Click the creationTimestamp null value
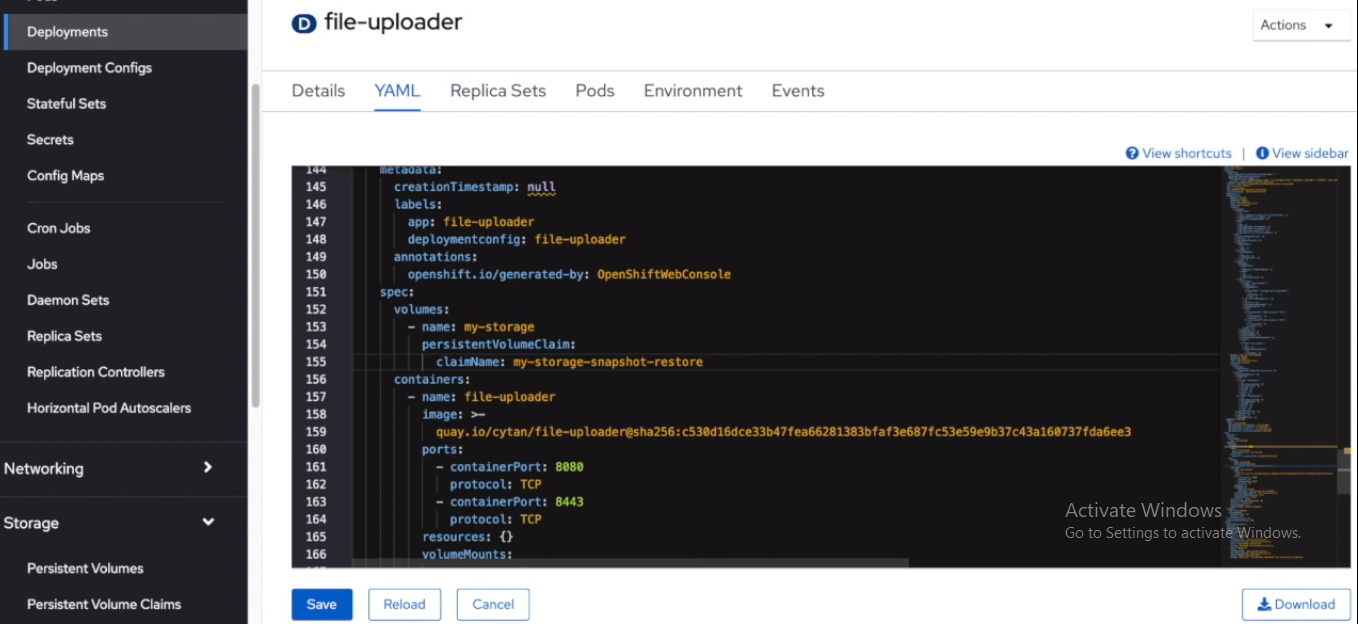 [541, 187]
